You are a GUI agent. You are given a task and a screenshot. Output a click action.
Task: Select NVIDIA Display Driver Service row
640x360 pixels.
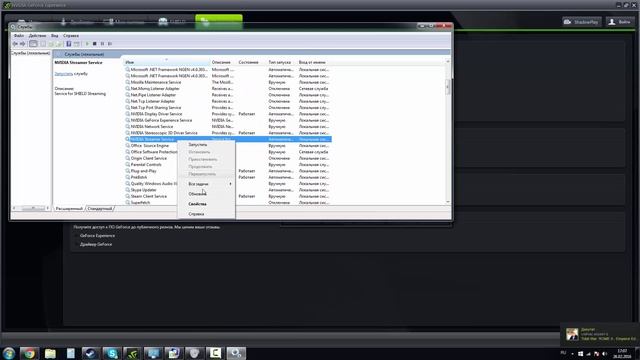228,114
